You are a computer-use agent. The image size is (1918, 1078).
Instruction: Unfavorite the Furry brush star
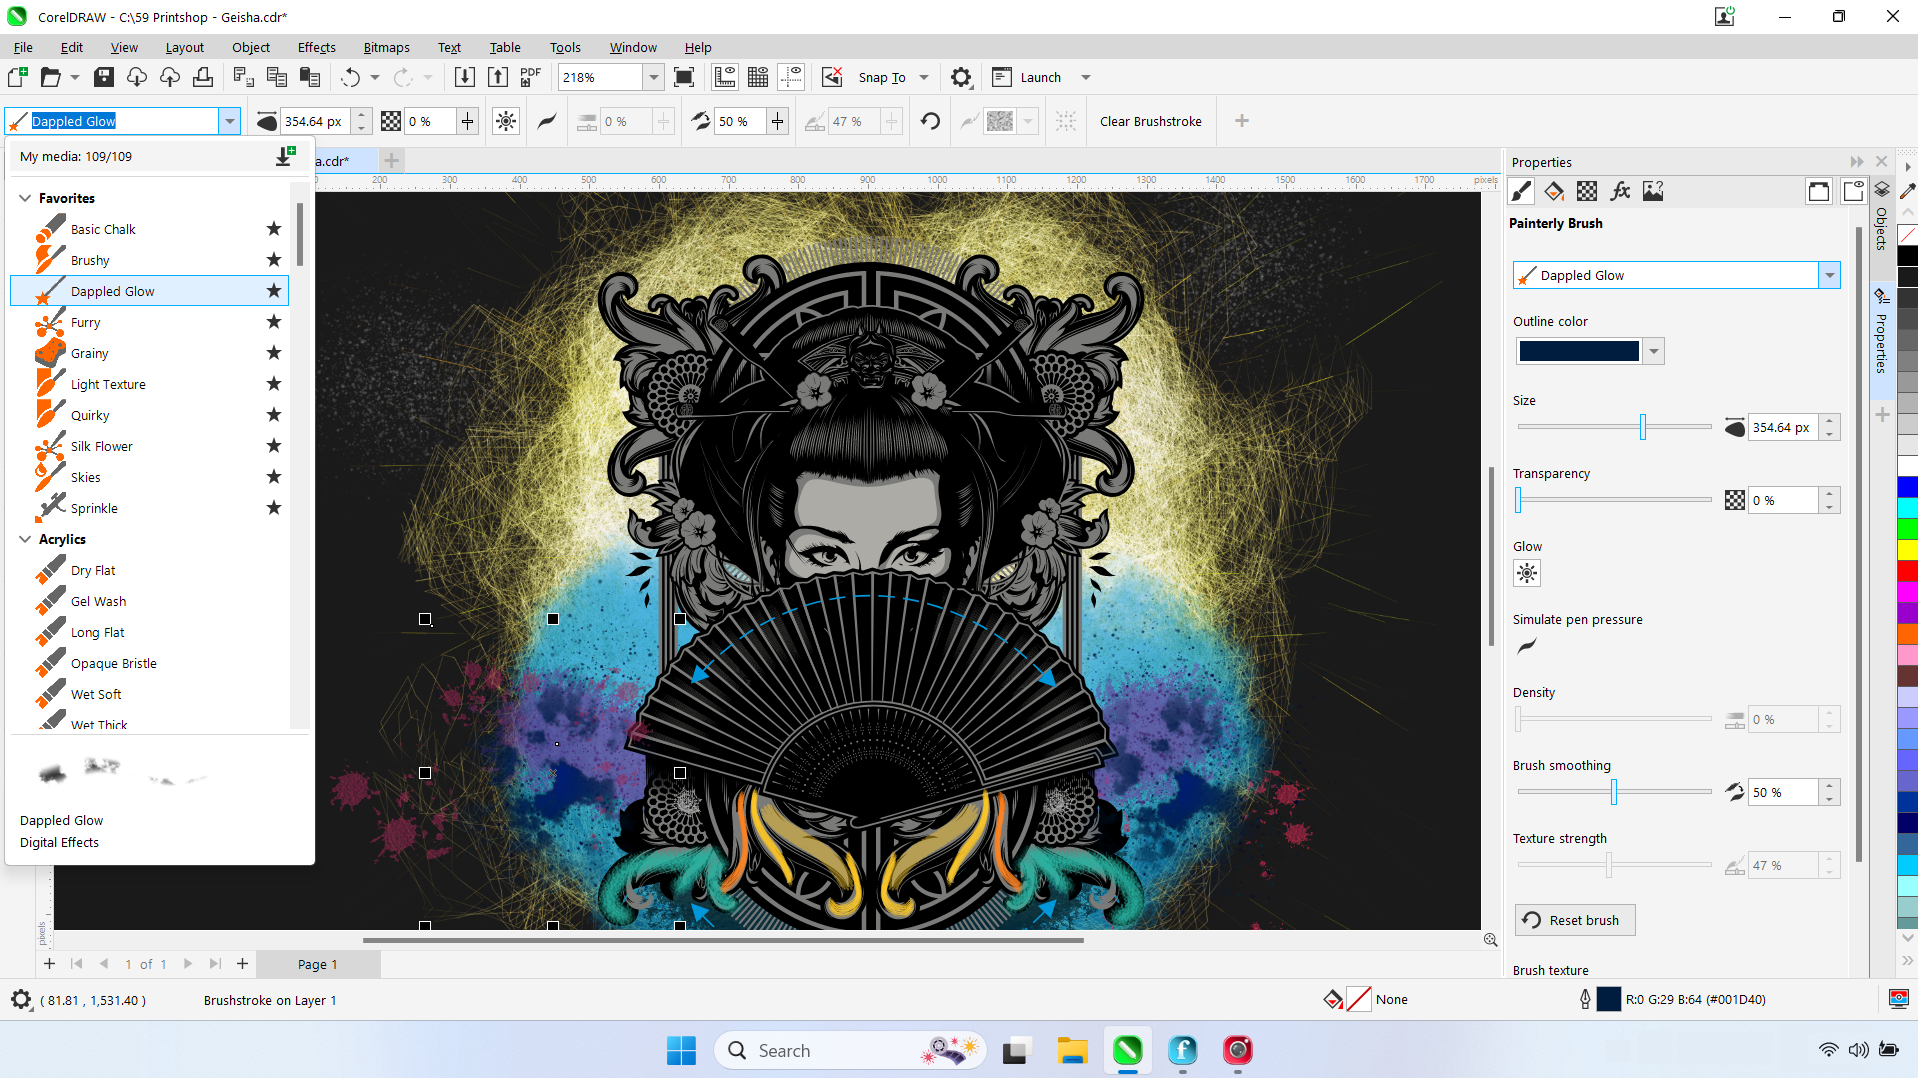[274, 322]
